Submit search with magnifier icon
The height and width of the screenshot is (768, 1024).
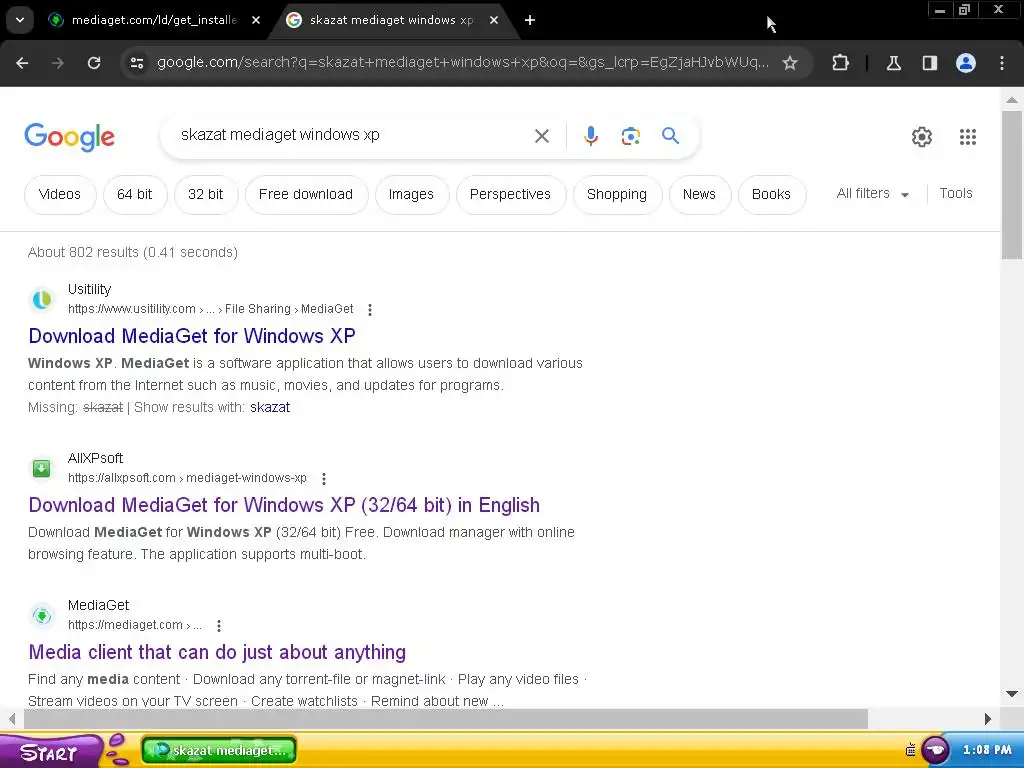670,136
